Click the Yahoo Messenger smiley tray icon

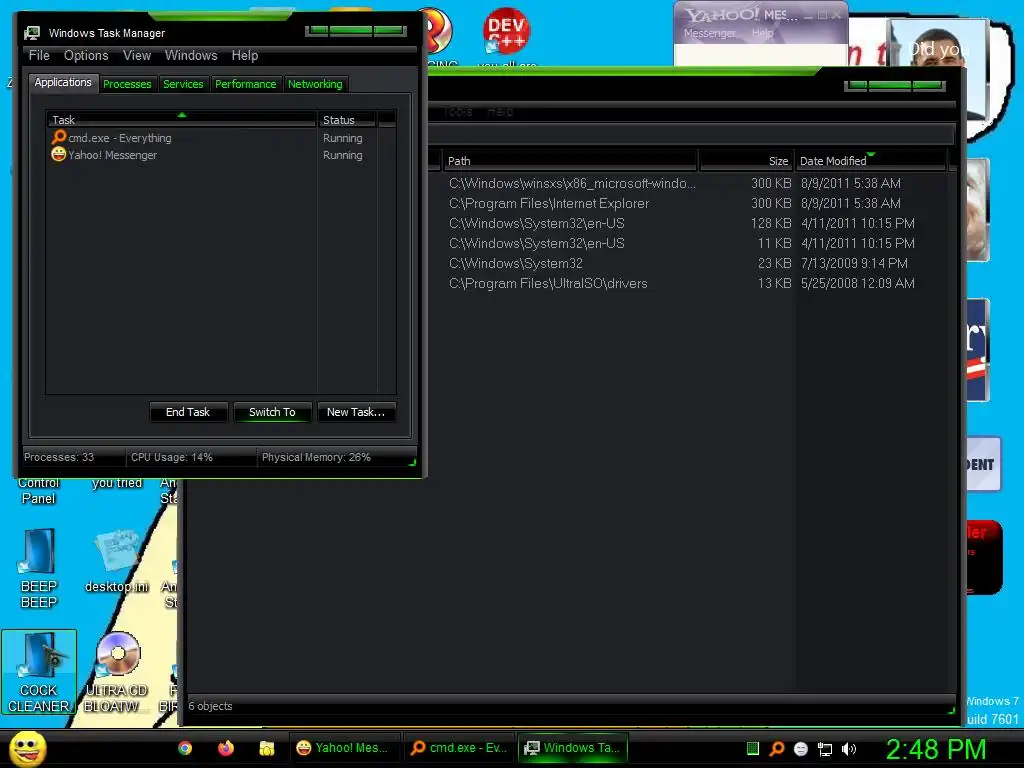click(801, 749)
